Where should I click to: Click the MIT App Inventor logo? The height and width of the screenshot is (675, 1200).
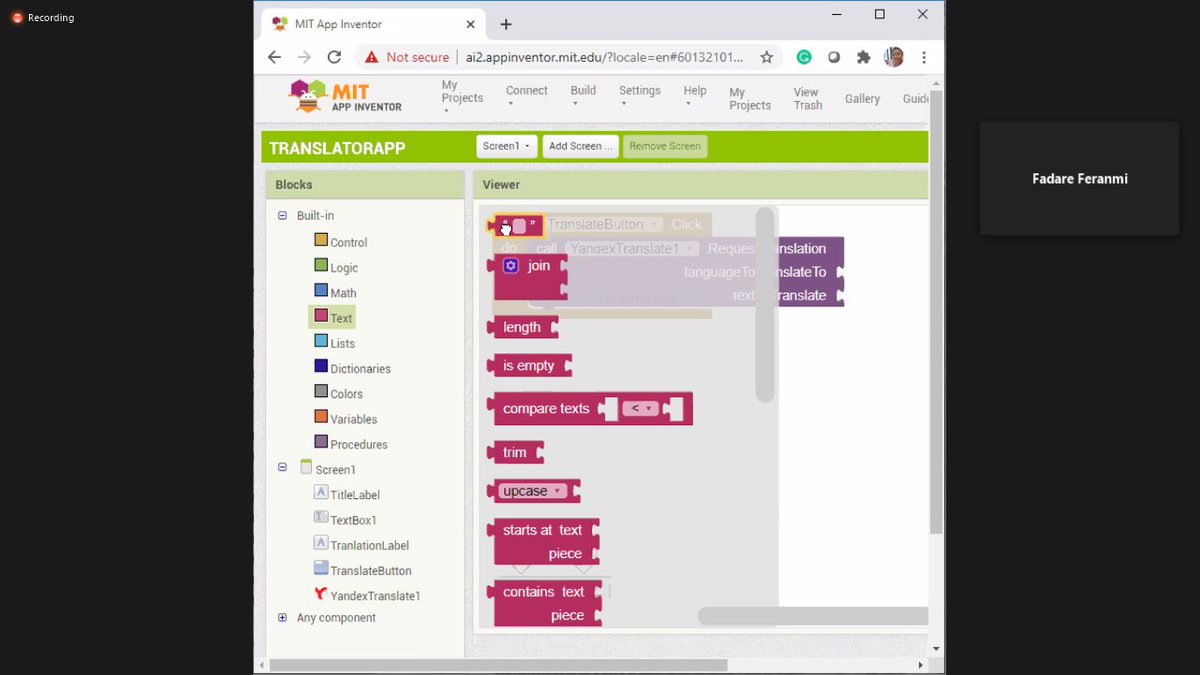[x=345, y=96]
